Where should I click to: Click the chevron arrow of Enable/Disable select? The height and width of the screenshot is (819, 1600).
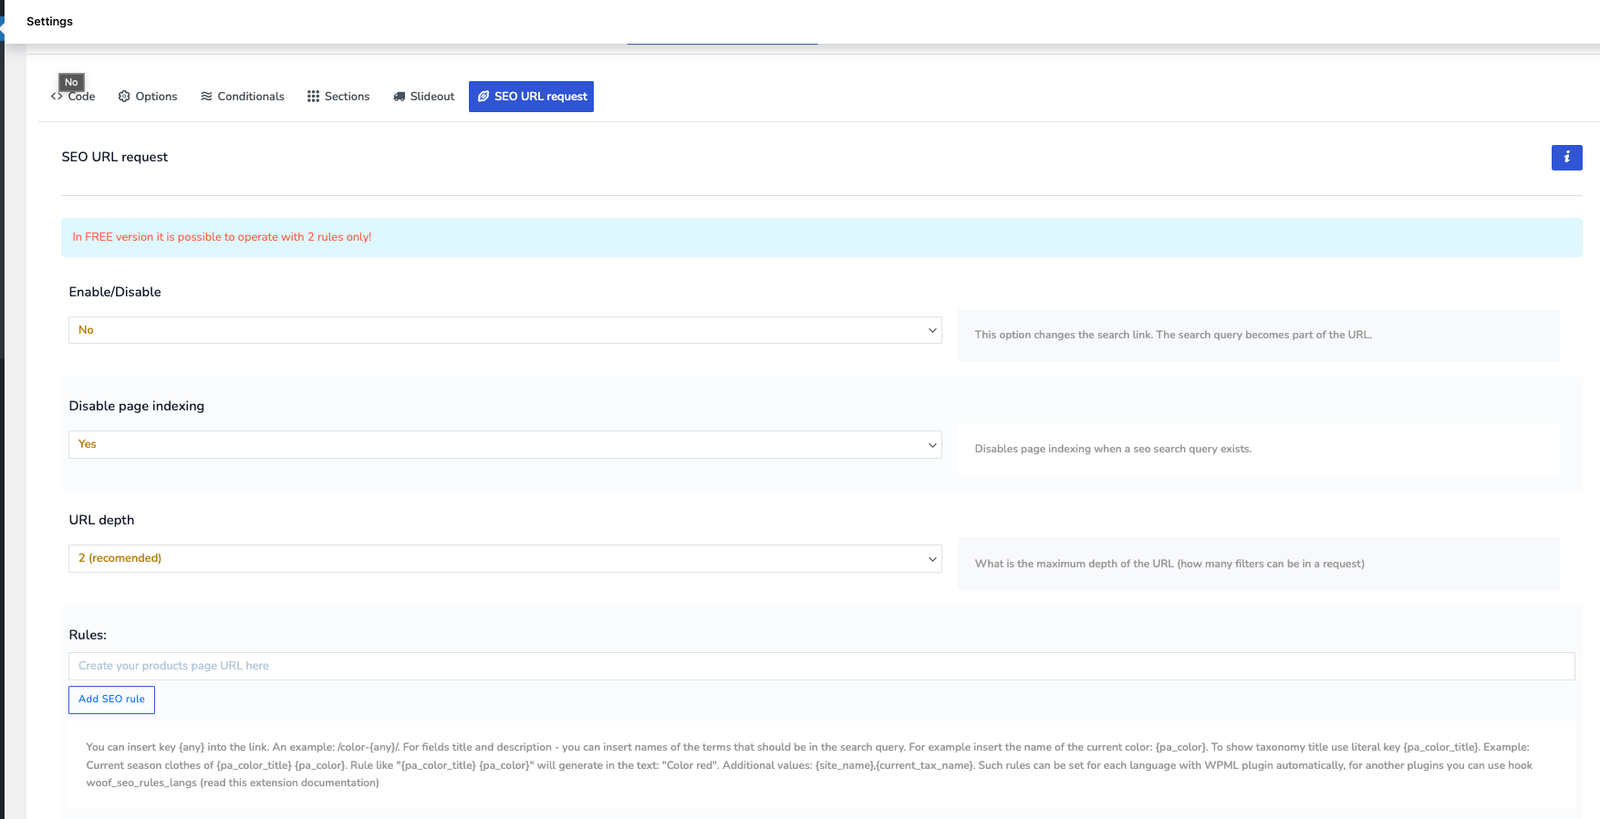tap(932, 330)
